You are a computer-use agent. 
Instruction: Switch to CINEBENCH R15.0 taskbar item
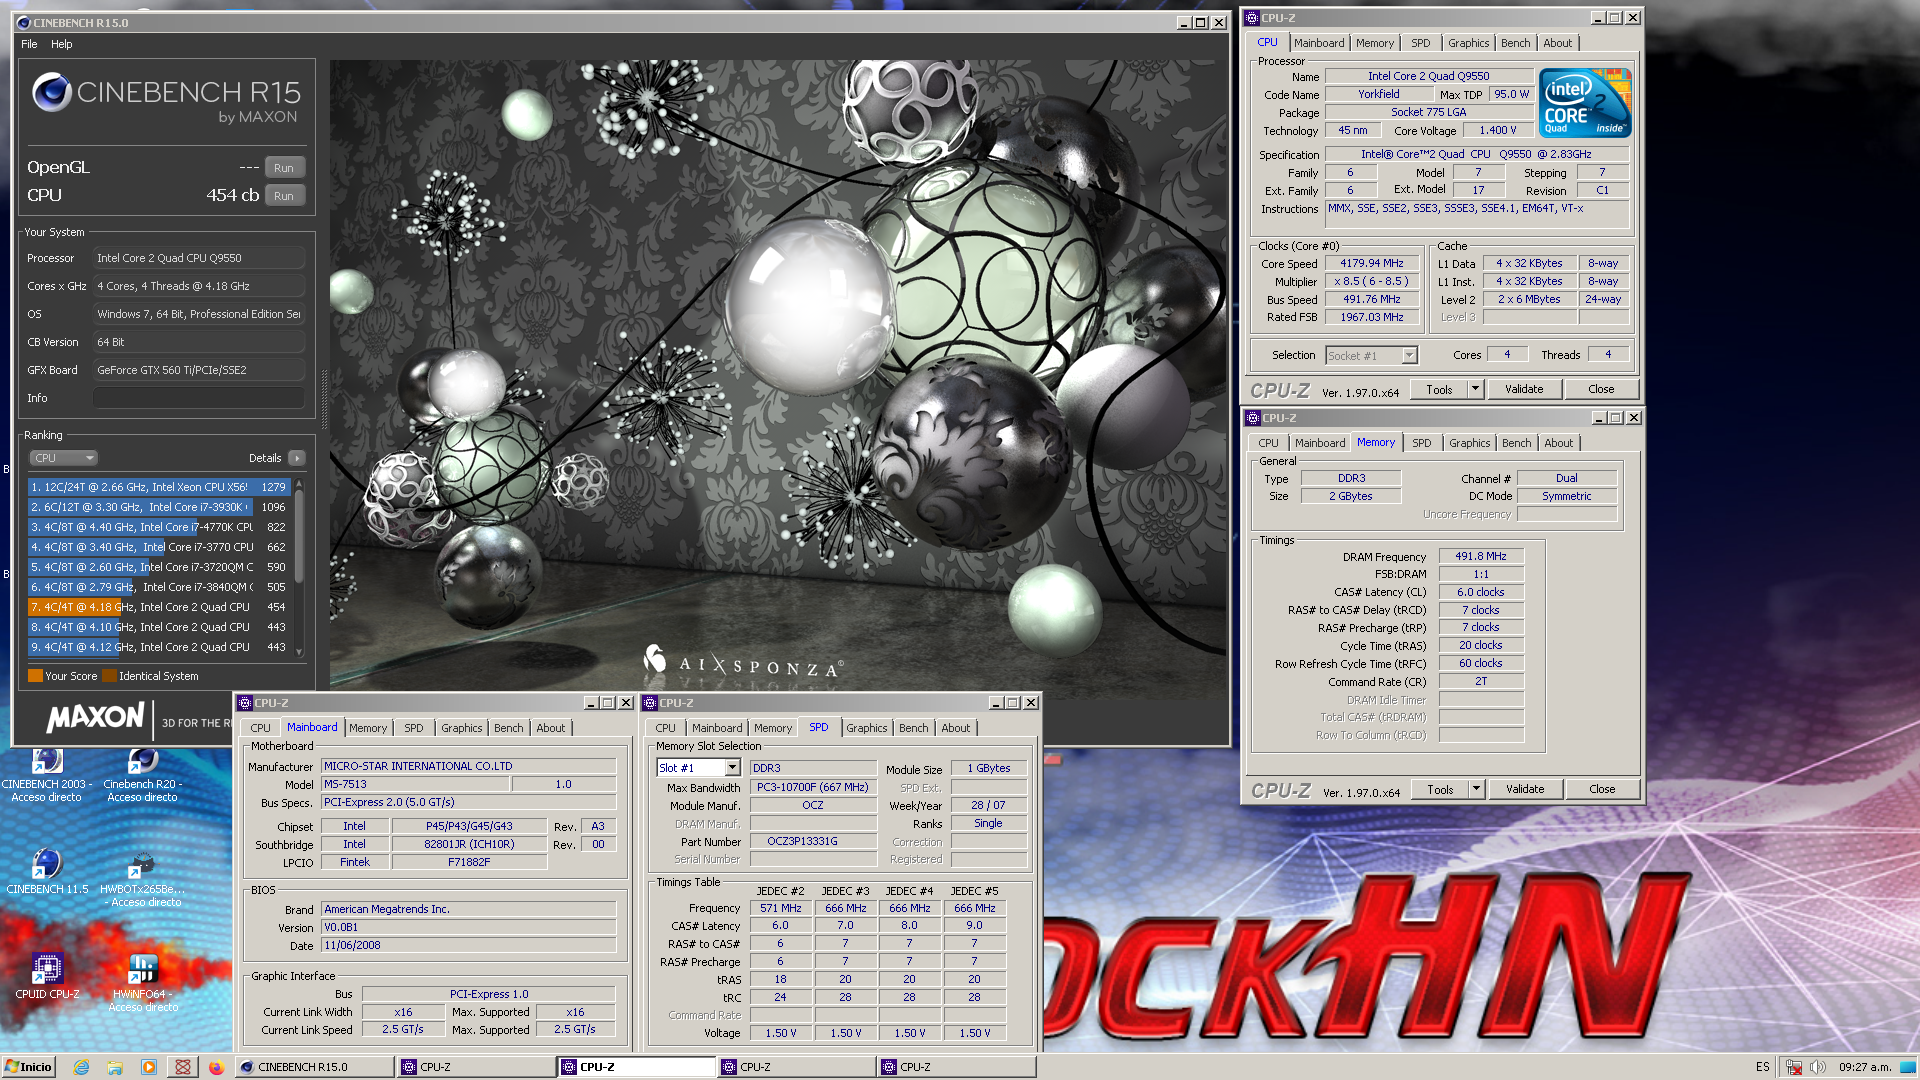pos(315,1067)
